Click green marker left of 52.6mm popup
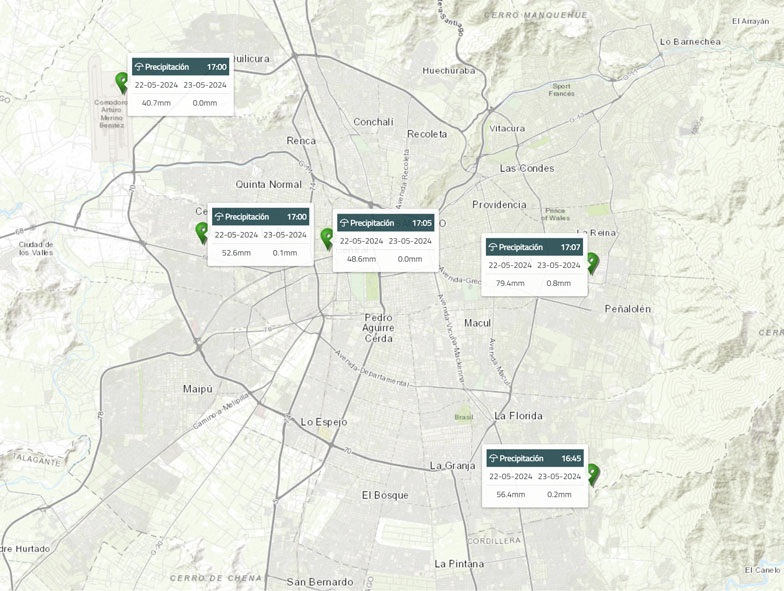This screenshot has height=591, width=784. click(202, 232)
